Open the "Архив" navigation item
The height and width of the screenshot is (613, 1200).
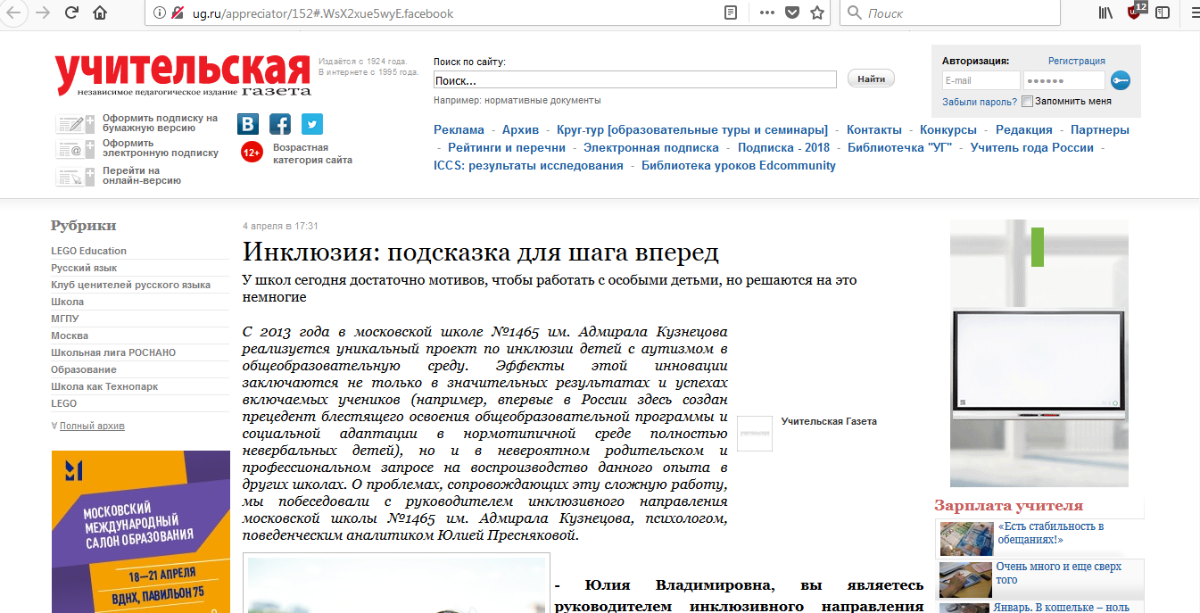tap(520, 130)
